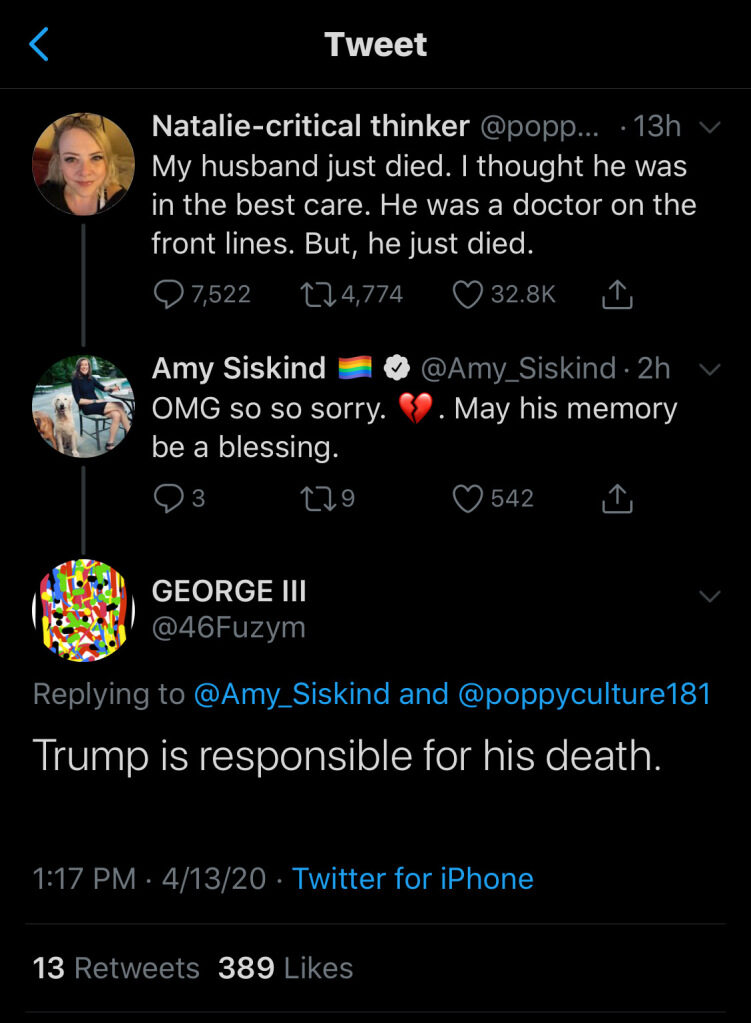Image resolution: width=751 pixels, height=1023 pixels.
Task: Open Natalie's profile picture
Action: tap(83, 163)
